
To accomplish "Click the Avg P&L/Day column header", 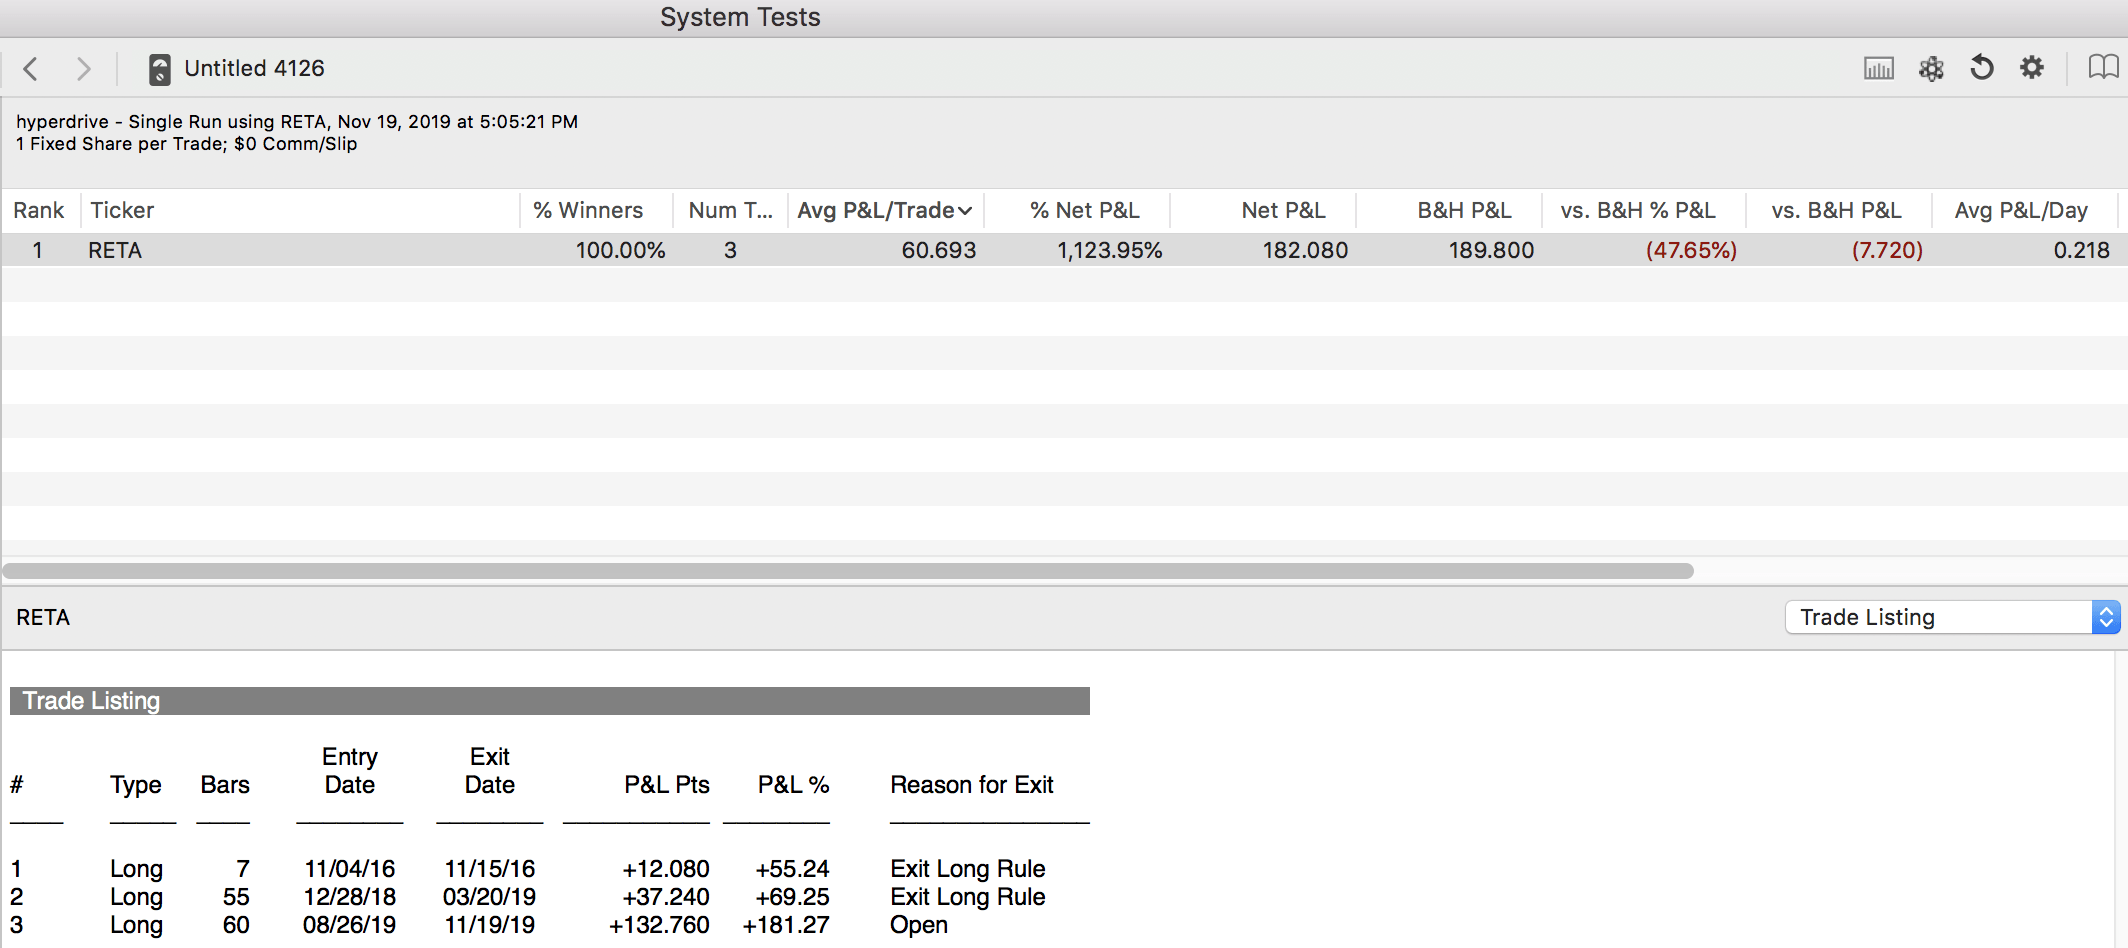I will (2020, 211).
